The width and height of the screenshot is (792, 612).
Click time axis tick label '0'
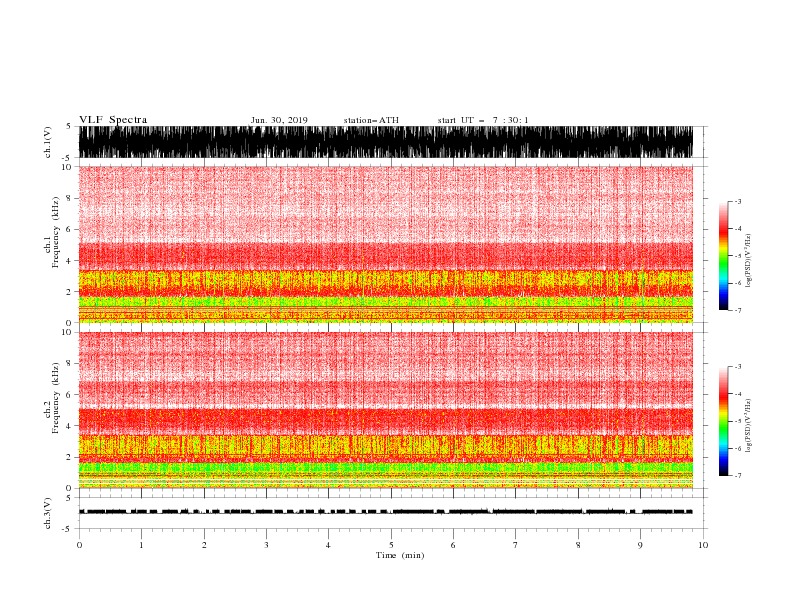(79, 545)
